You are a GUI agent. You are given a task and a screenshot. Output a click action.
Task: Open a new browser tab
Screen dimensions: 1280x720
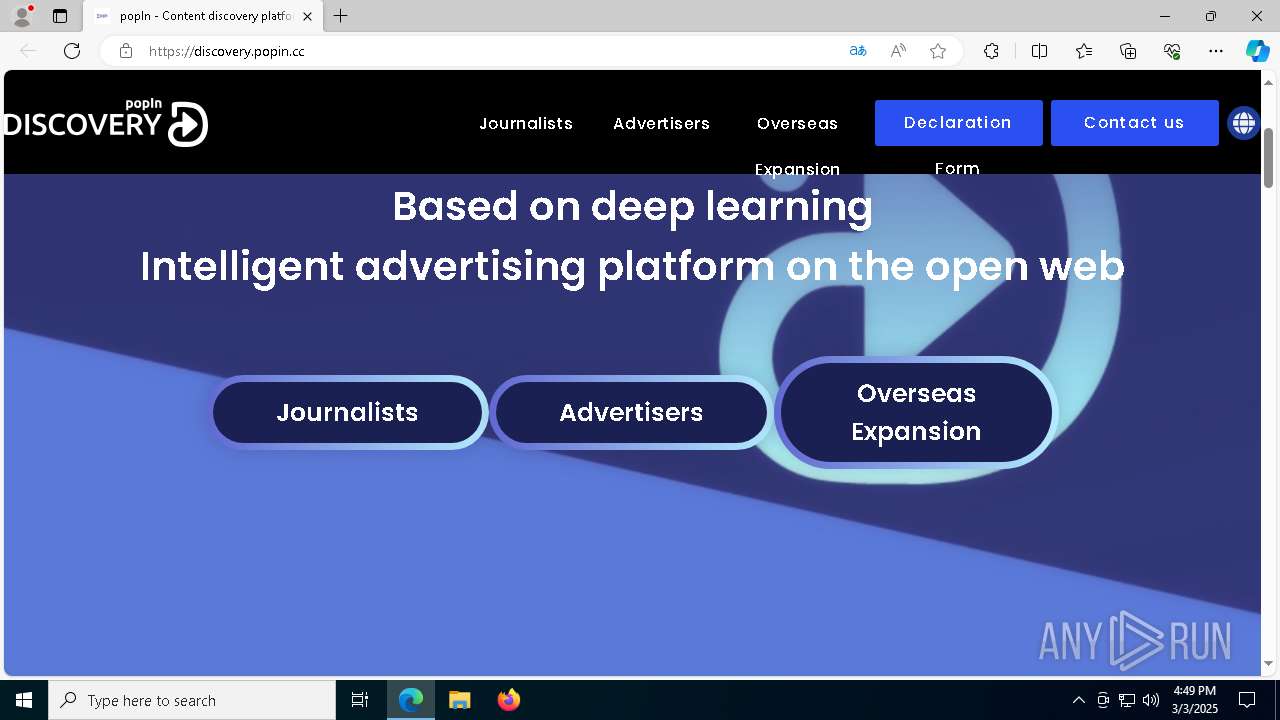[341, 16]
